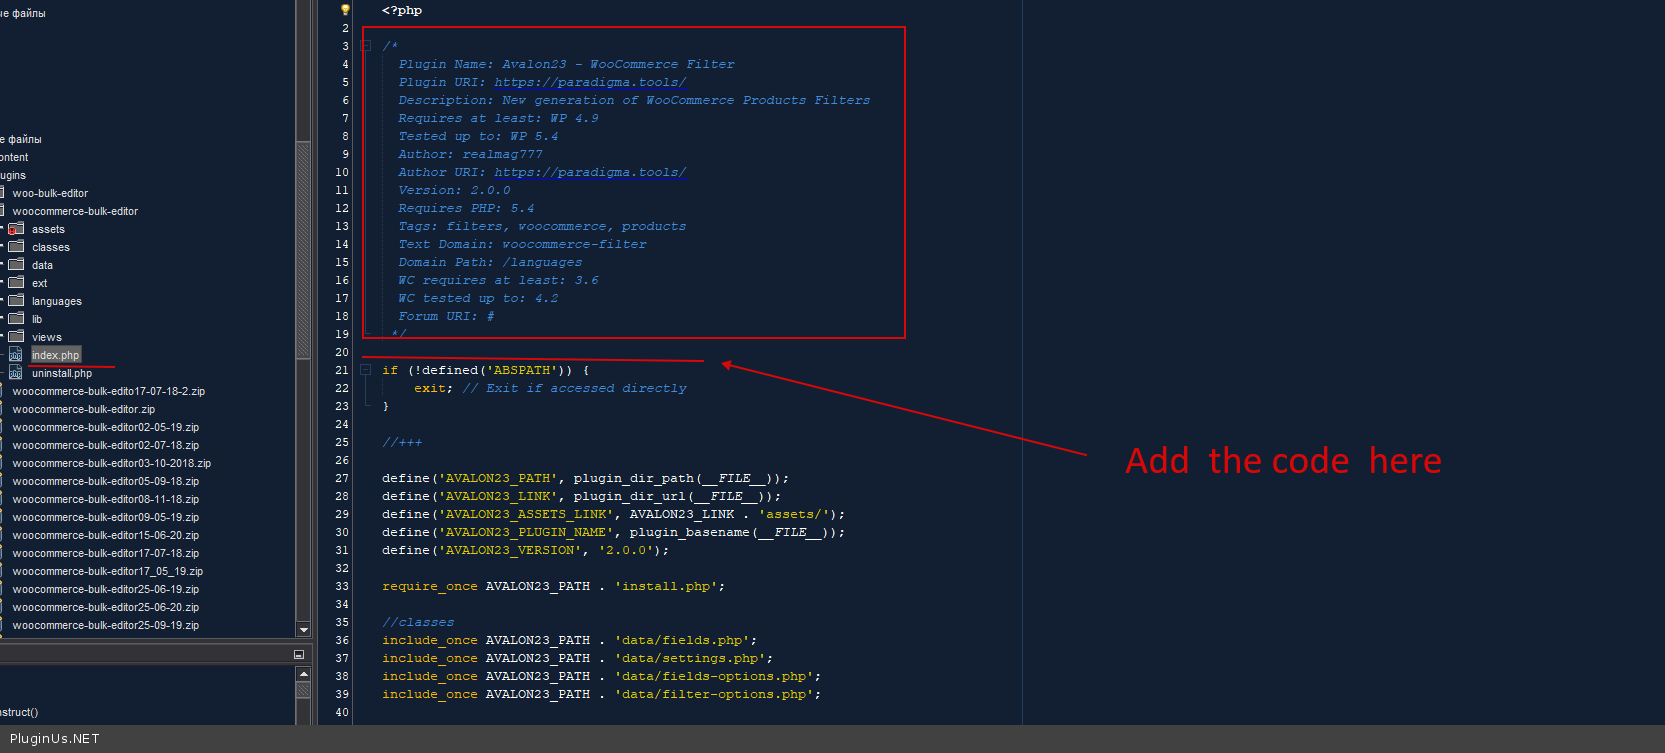
Task: Click the file tree scroll-down arrow
Action: 303,629
